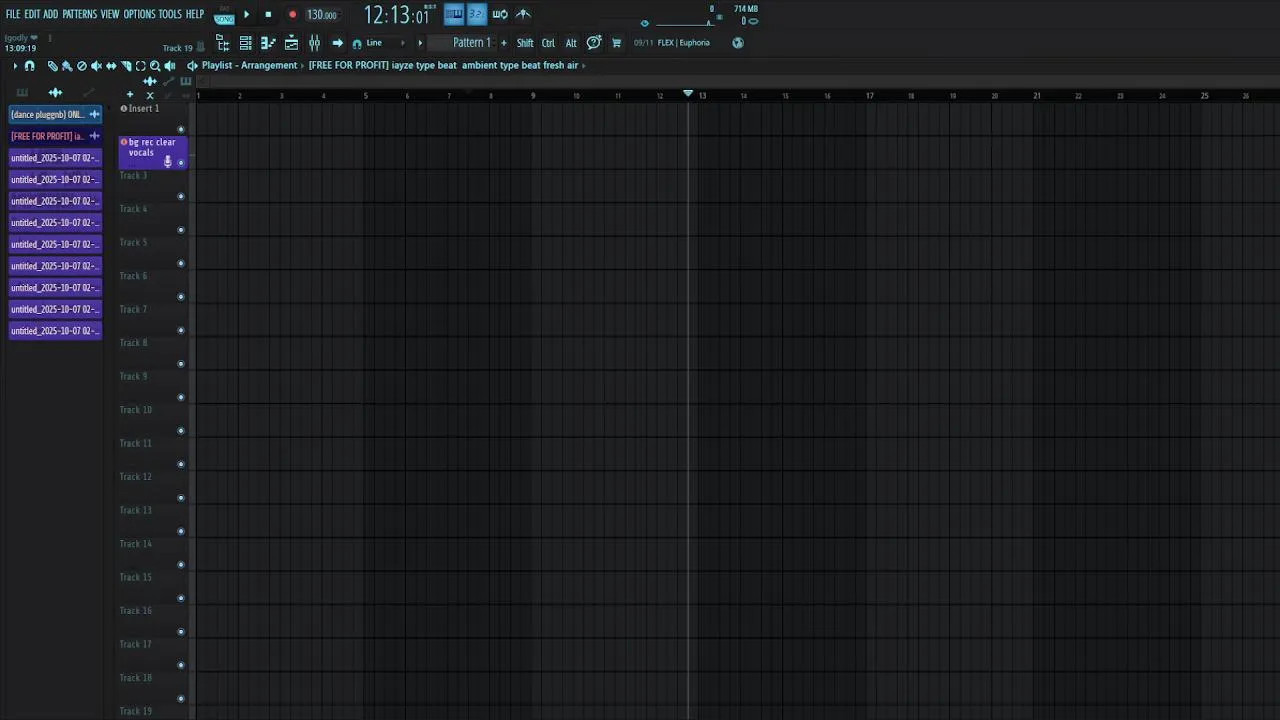Image resolution: width=1280 pixels, height=720 pixels.
Task: Open the PATTERNS menu
Action: coord(79,14)
